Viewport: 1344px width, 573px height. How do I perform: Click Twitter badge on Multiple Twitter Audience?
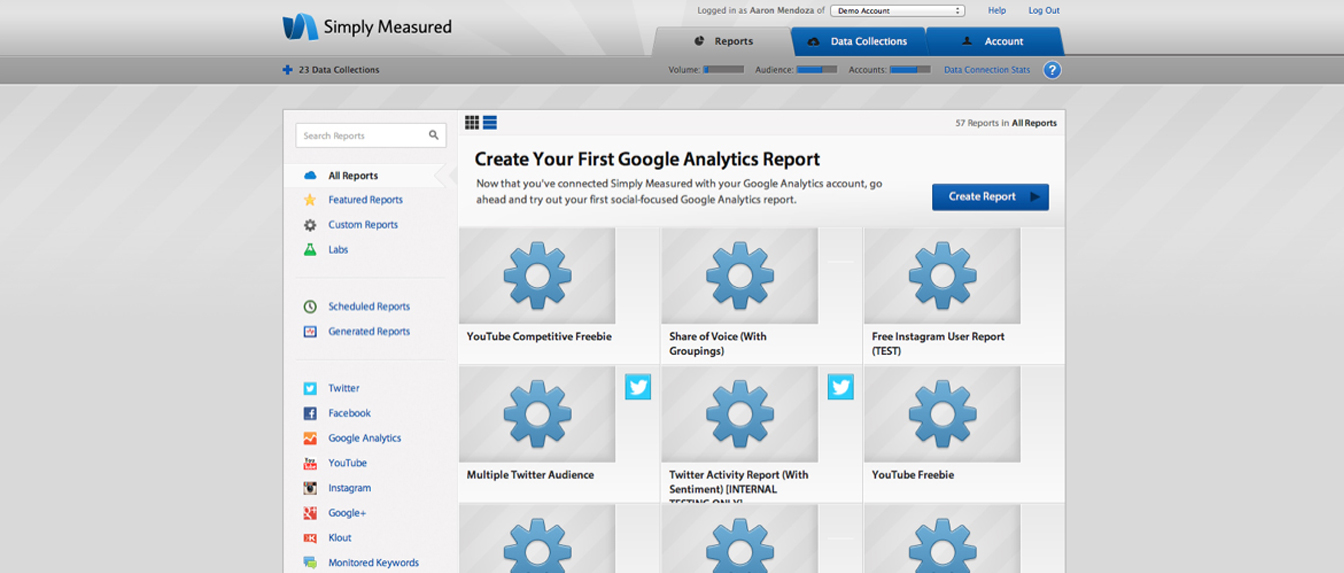point(638,387)
